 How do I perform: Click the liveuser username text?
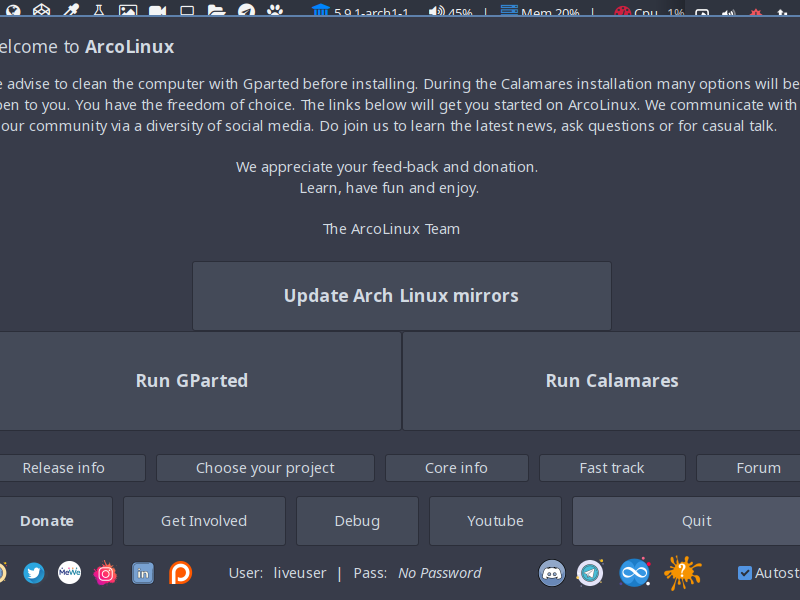click(299, 573)
